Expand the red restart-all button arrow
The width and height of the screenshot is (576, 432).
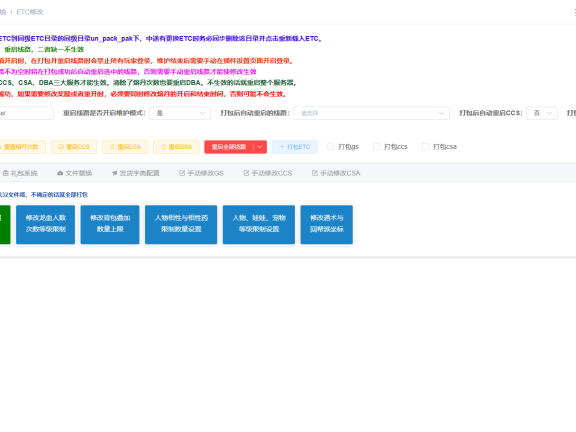260,147
